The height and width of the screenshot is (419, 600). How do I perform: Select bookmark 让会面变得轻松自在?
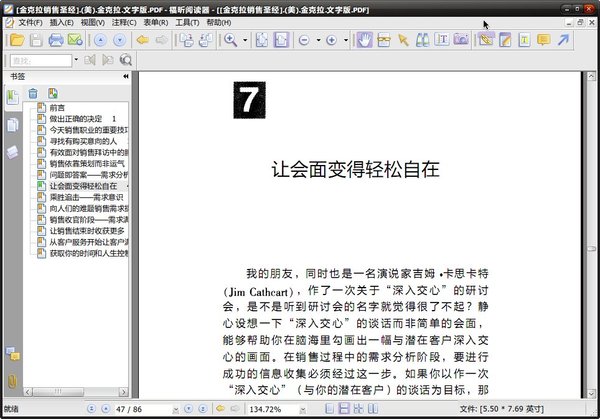tap(83, 186)
